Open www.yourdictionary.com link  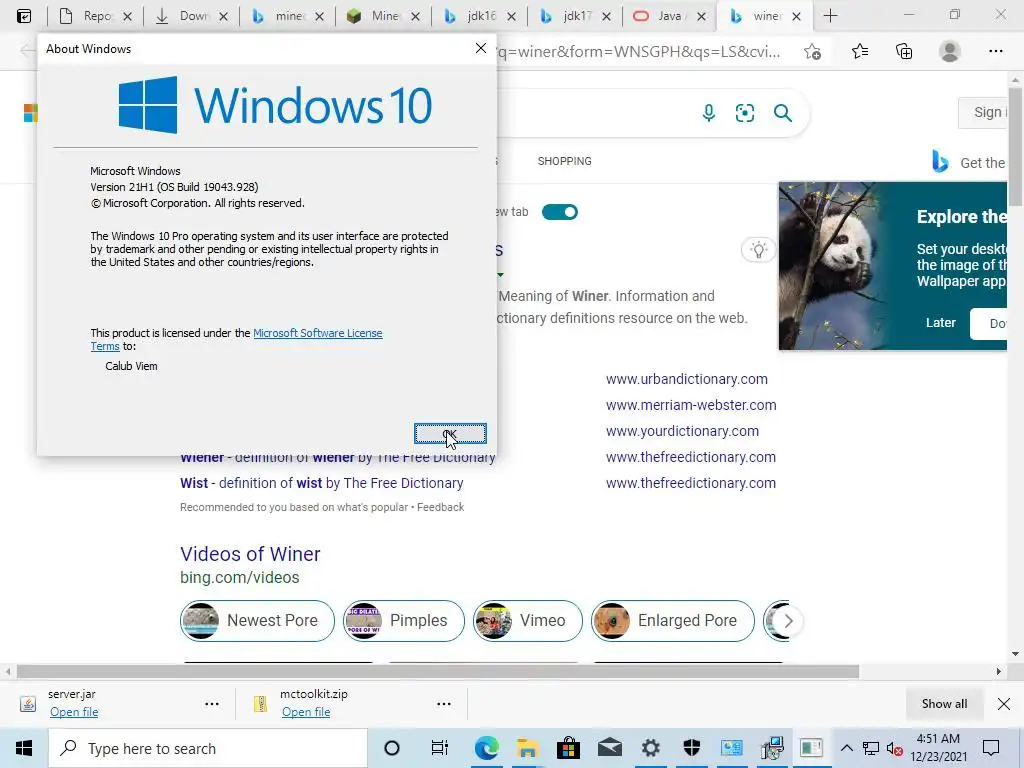click(682, 432)
